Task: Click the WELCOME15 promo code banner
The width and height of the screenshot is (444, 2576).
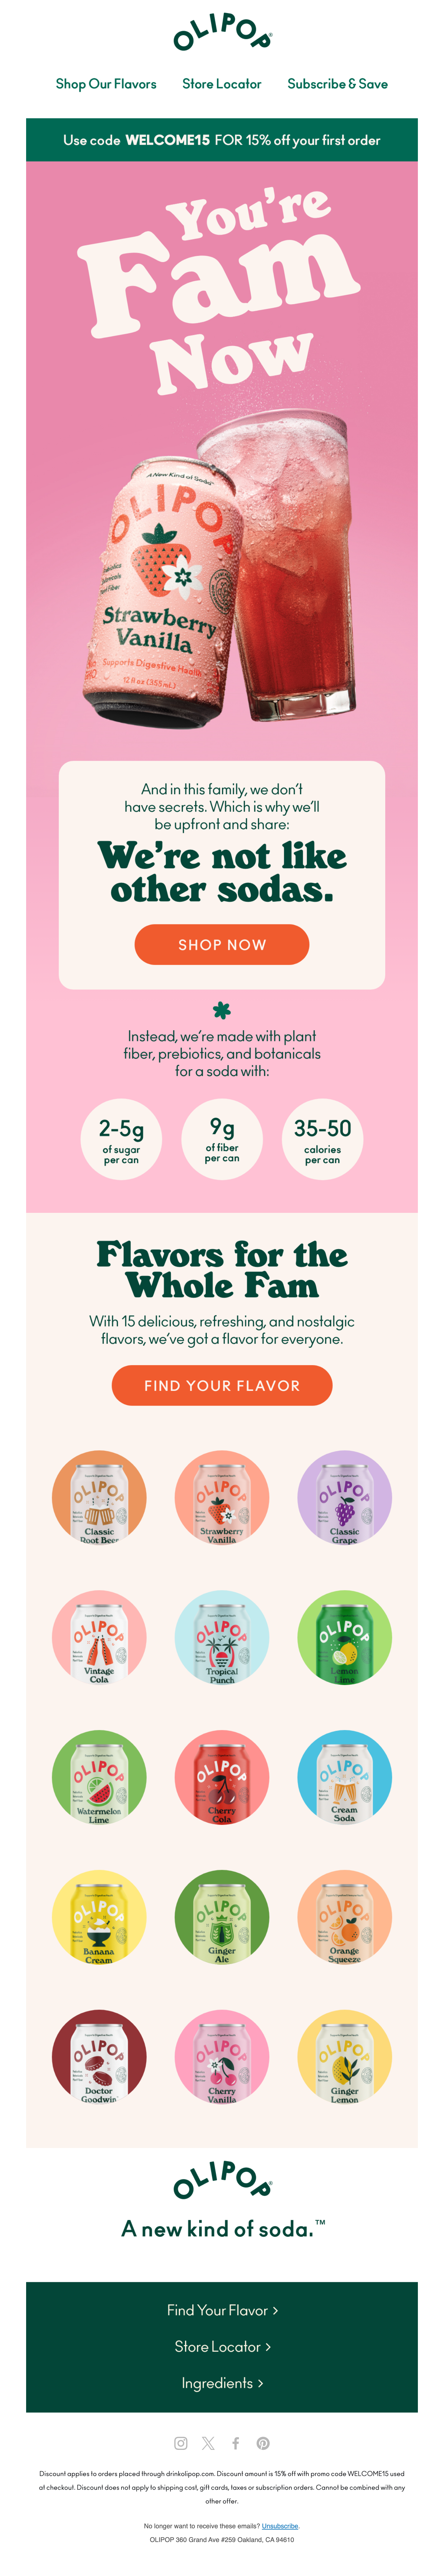Action: pyautogui.click(x=222, y=140)
